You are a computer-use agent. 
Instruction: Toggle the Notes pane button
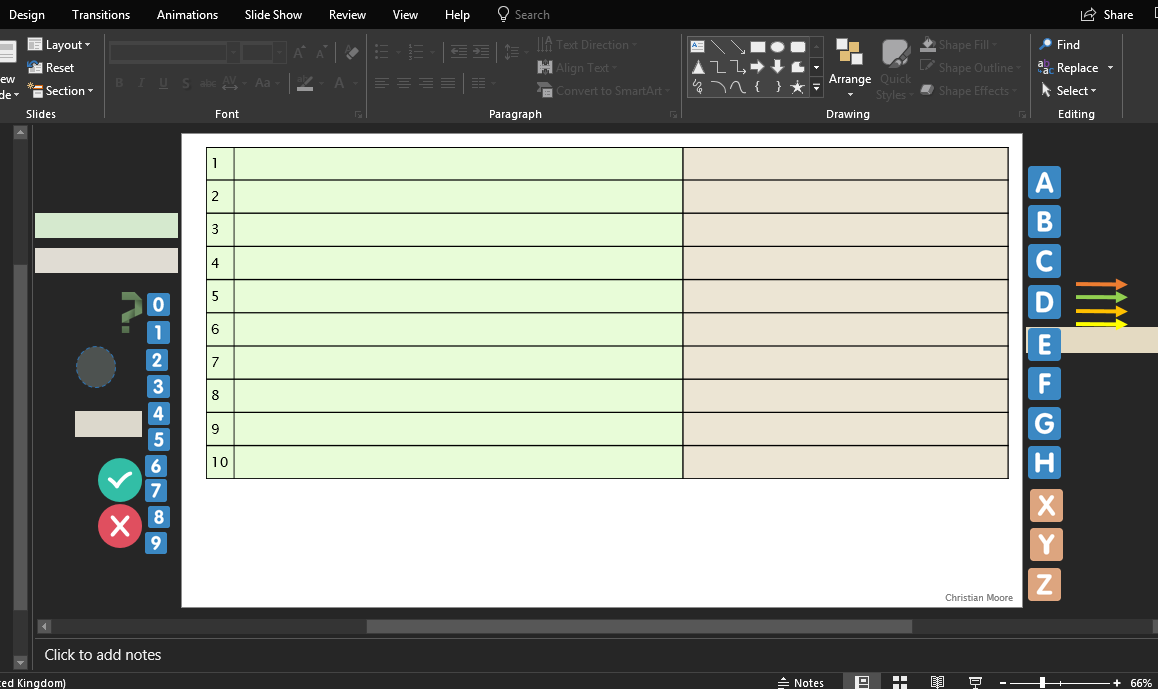click(x=801, y=682)
